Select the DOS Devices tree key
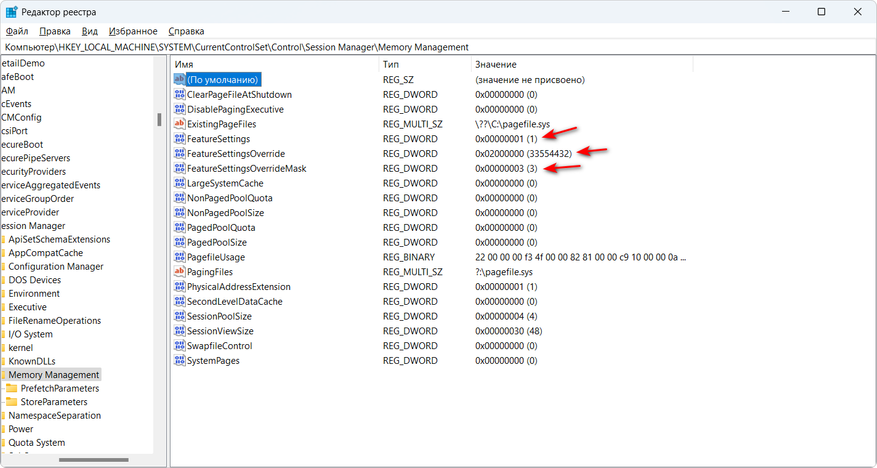Screen dimensions: 877x468 35,280
